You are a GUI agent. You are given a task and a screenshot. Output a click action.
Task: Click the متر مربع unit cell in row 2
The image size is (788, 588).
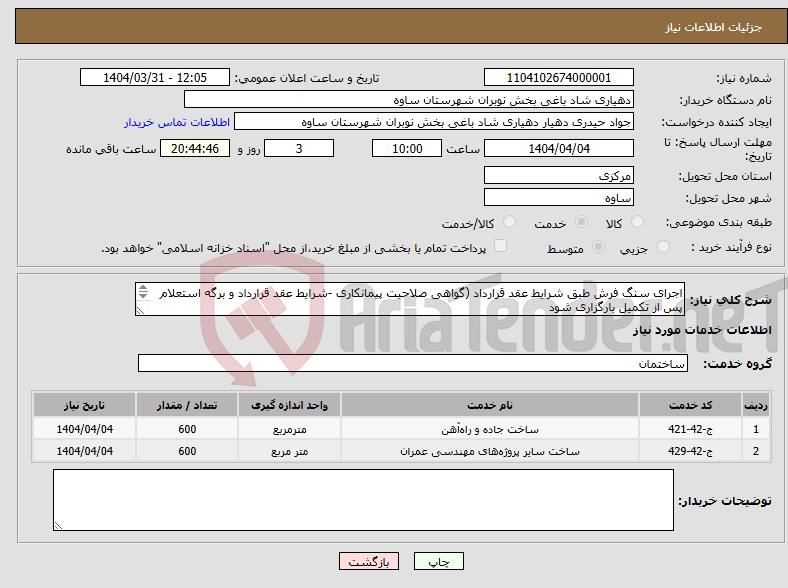(x=289, y=451)
